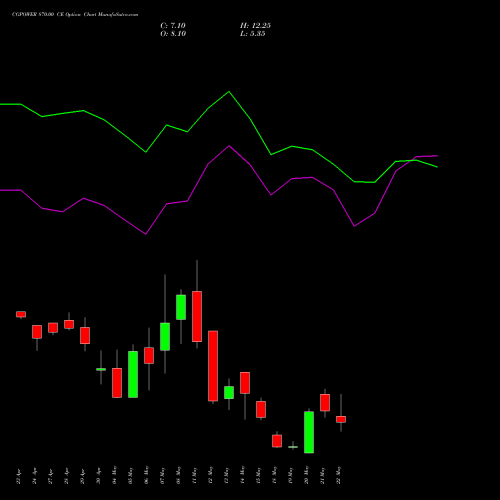Click the '19 May' date label
This screenshot has height=500, width=500.
(291, 475)
